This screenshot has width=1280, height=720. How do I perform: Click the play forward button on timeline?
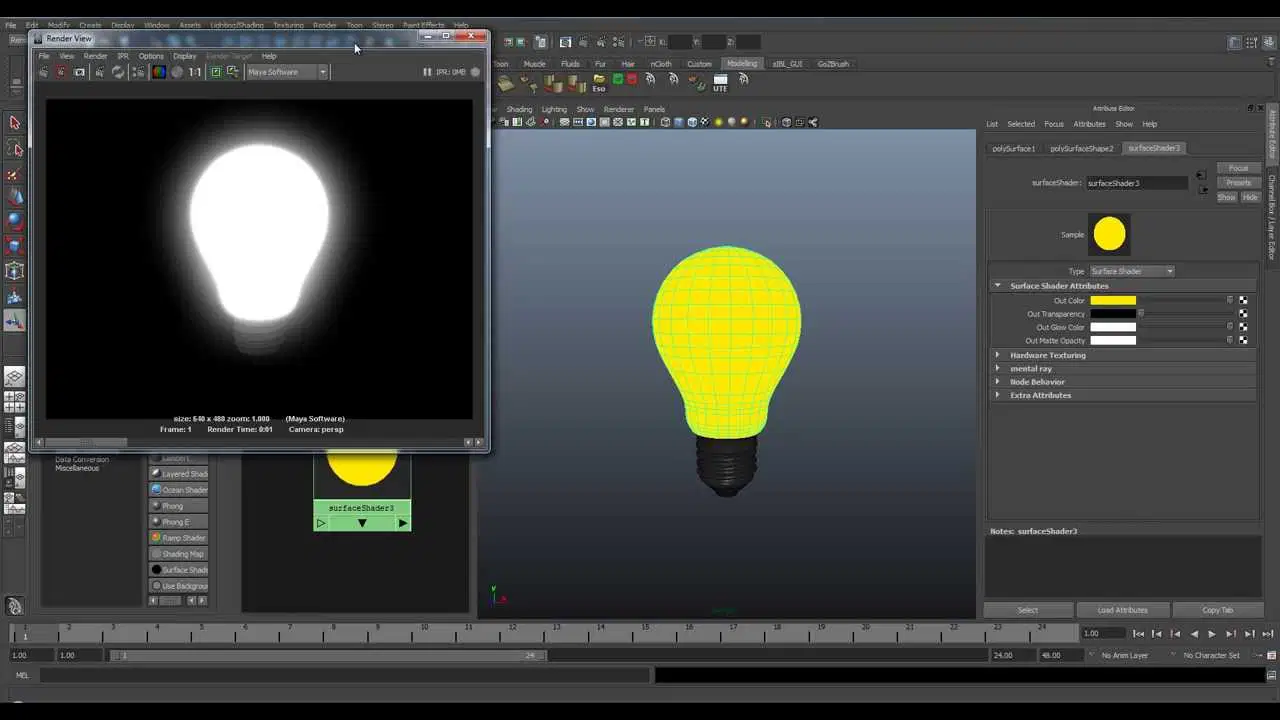click(1212, 634)
